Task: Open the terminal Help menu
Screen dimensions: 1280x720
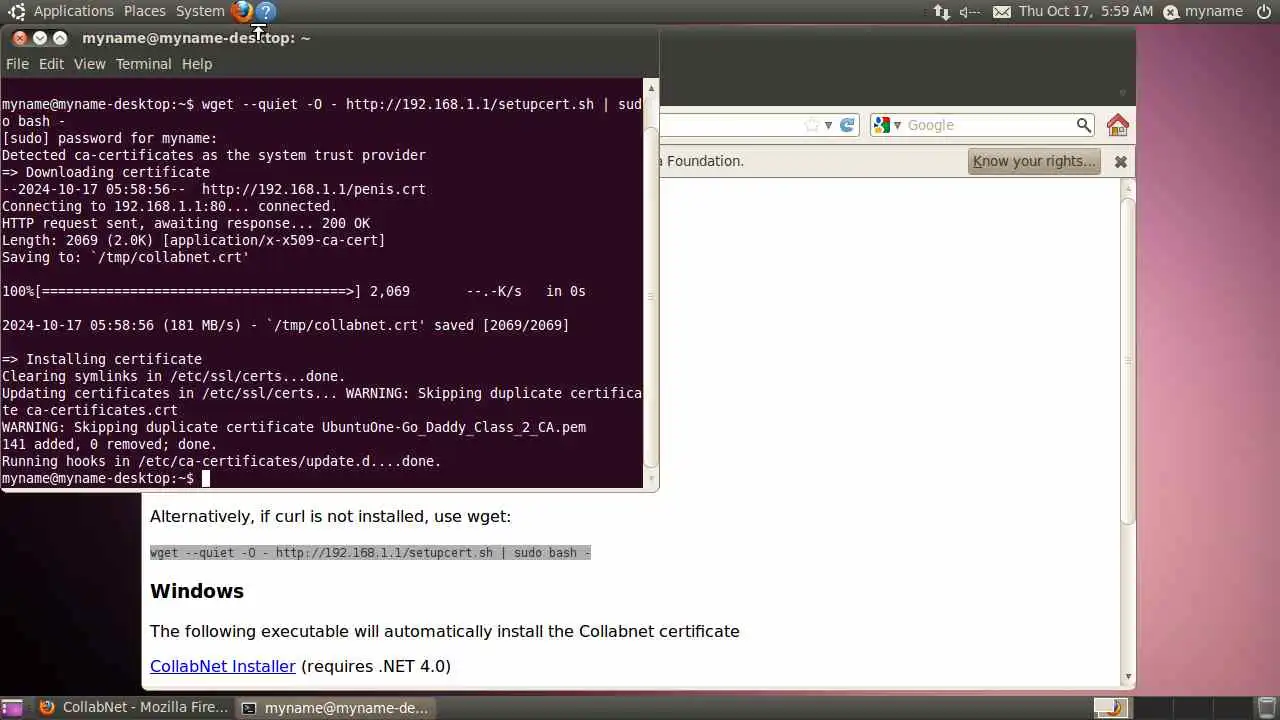Action: (197, 64)
